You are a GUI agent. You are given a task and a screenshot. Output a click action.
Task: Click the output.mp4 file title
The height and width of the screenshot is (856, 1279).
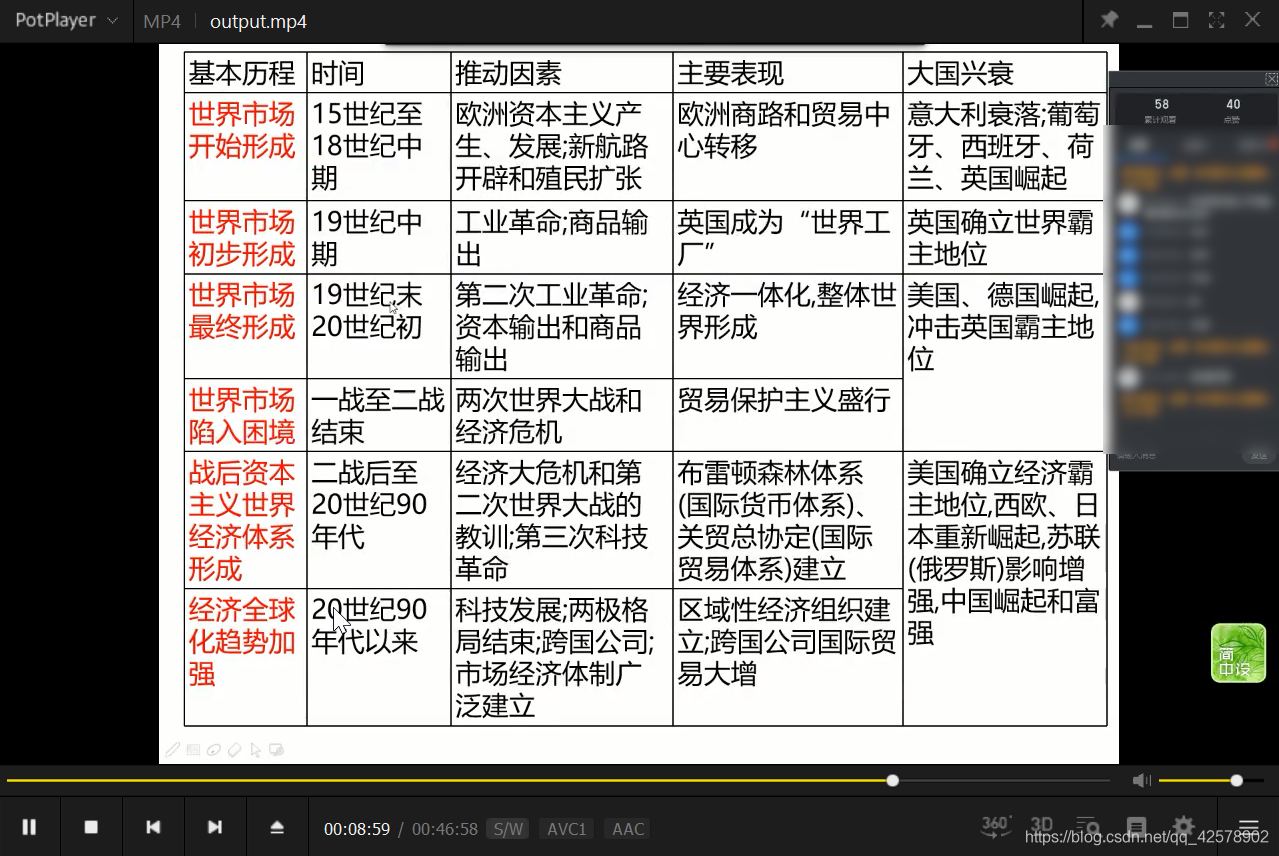point(258,21)
